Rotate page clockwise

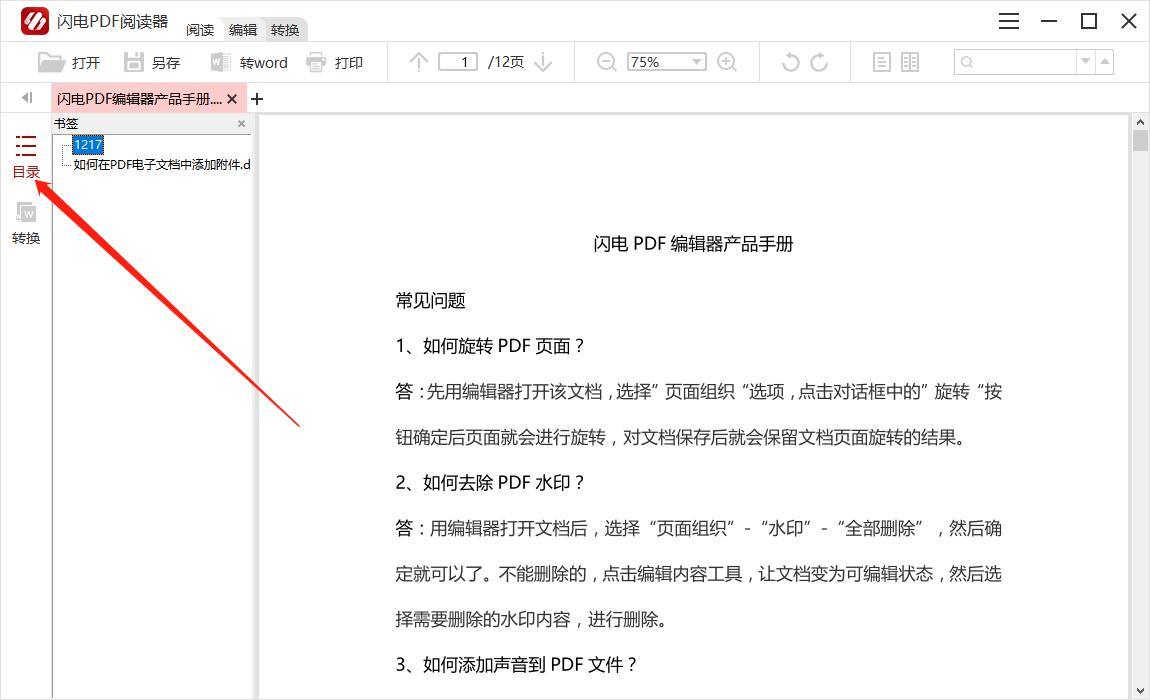pyautogui.click(x=819, y=62)
